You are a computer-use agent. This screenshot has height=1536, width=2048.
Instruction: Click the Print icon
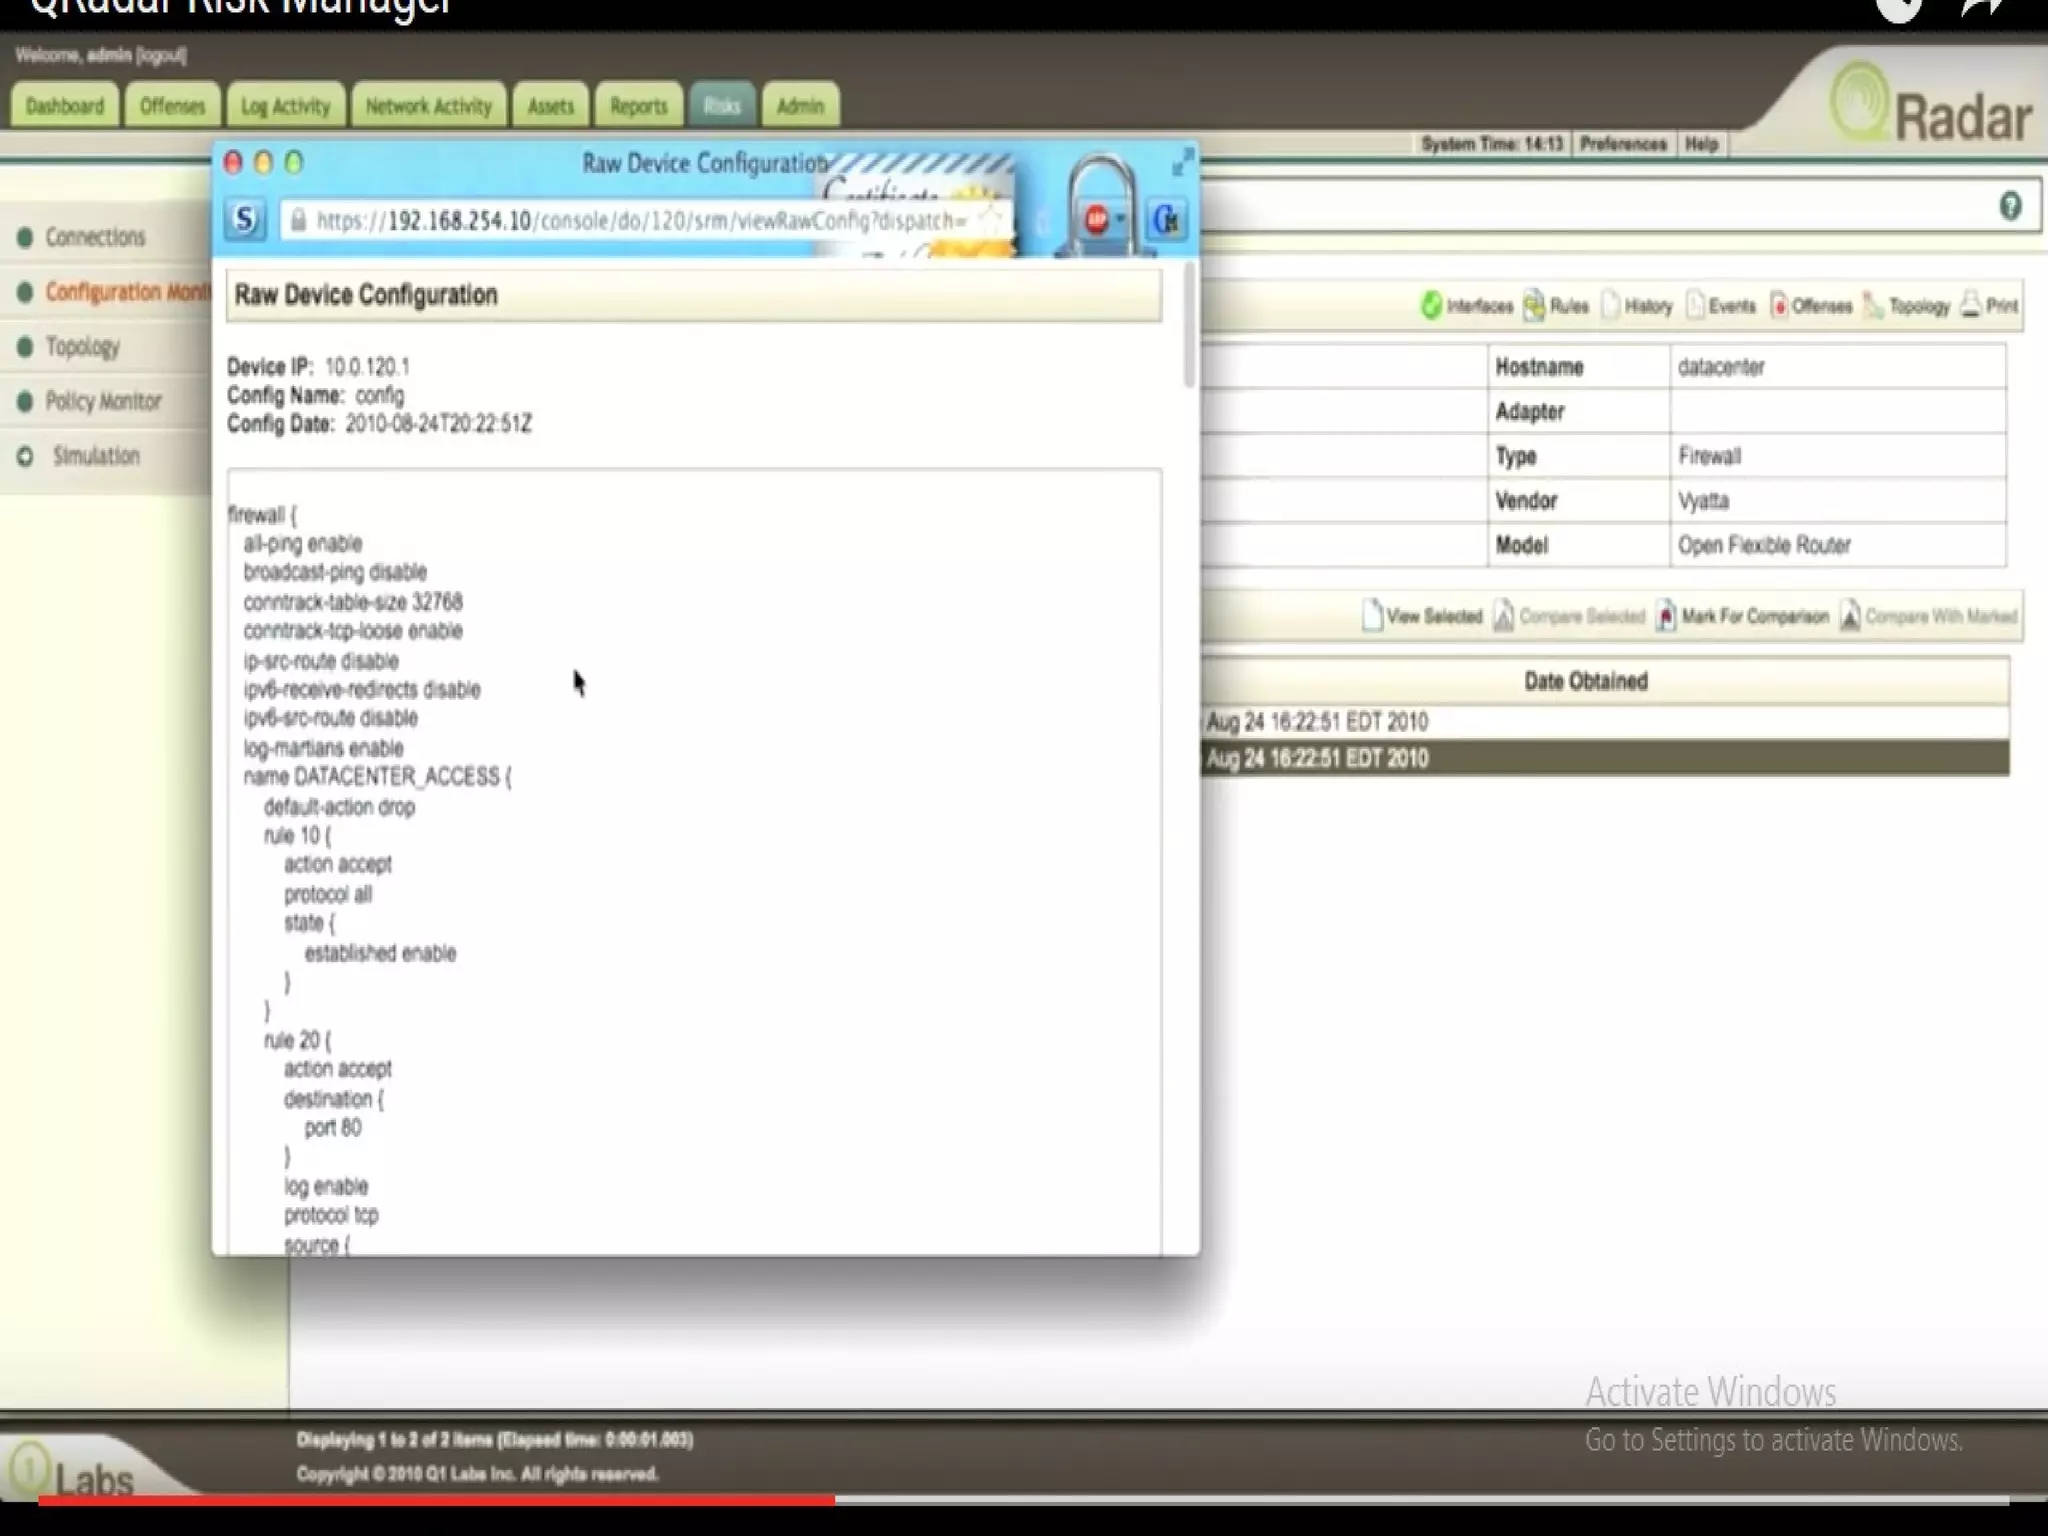(x=1970, y=305)
